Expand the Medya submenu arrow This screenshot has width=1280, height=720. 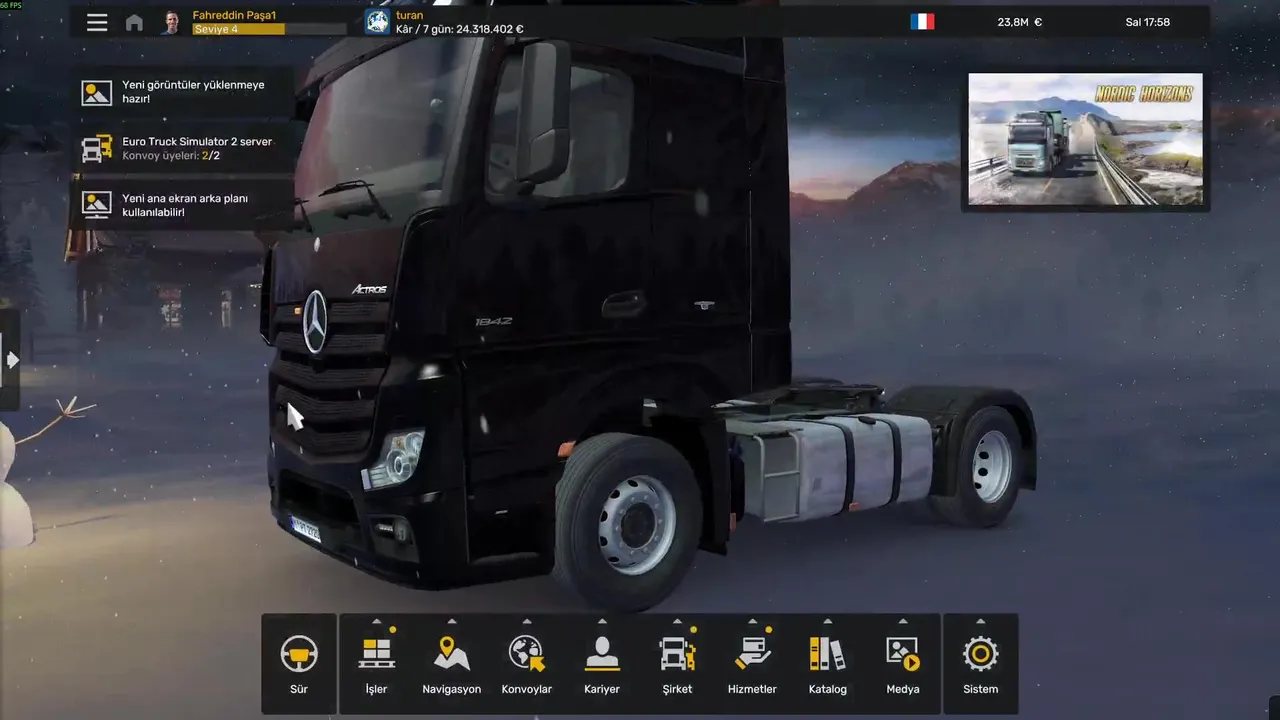pos(903,621)
